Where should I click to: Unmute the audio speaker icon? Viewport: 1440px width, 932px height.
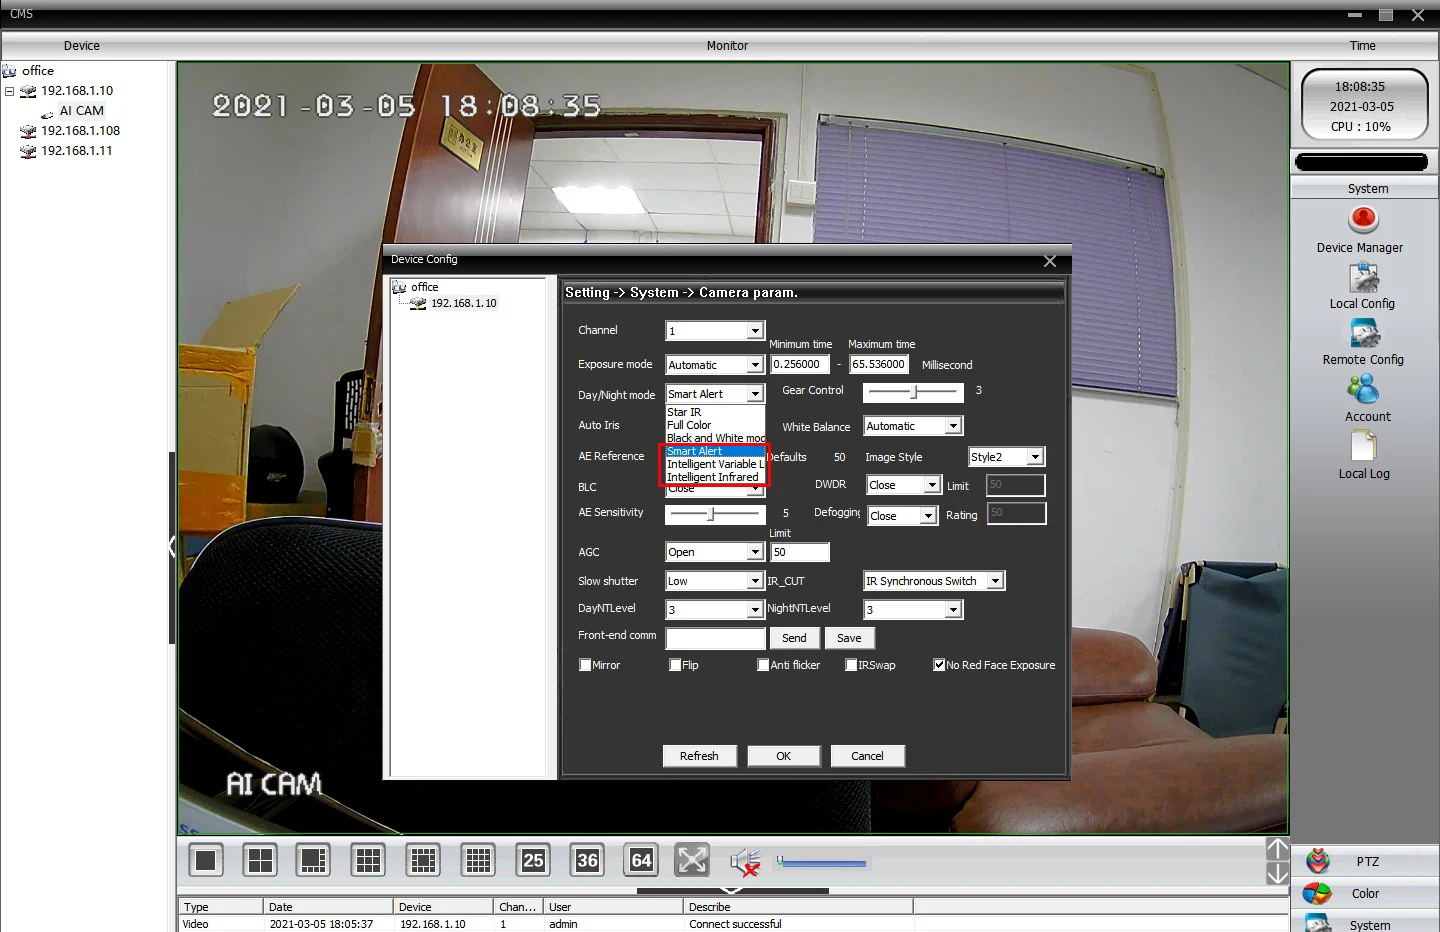[745, 861]
